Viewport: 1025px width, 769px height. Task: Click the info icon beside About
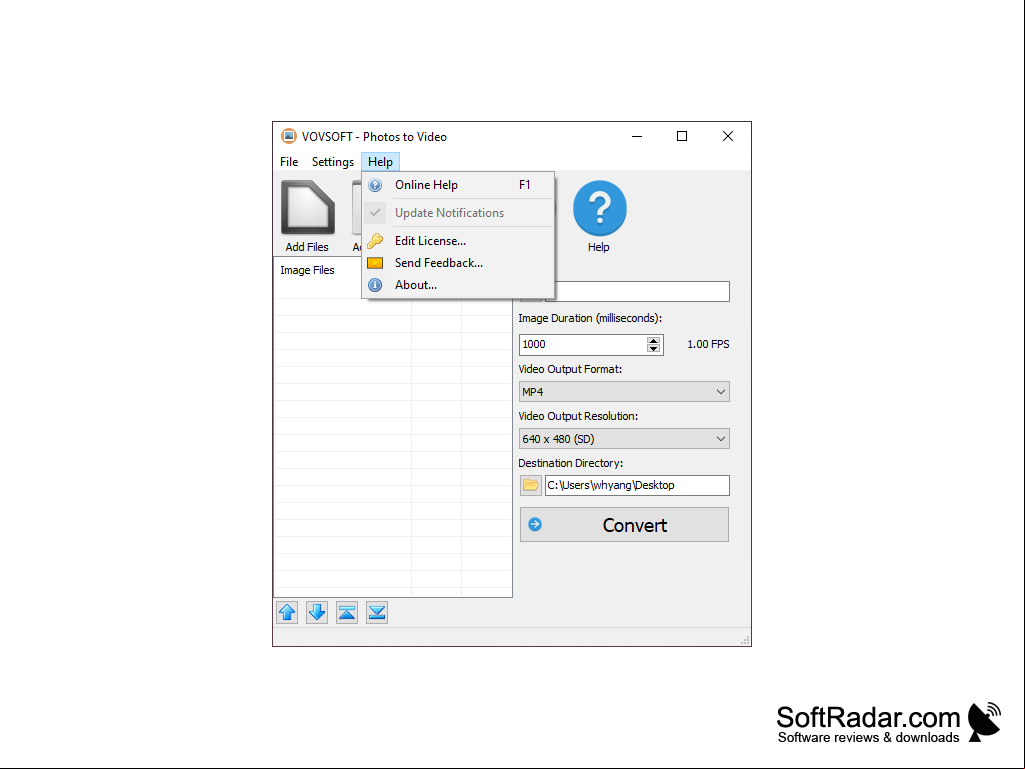pyautogui.click(x=375, y=285)
